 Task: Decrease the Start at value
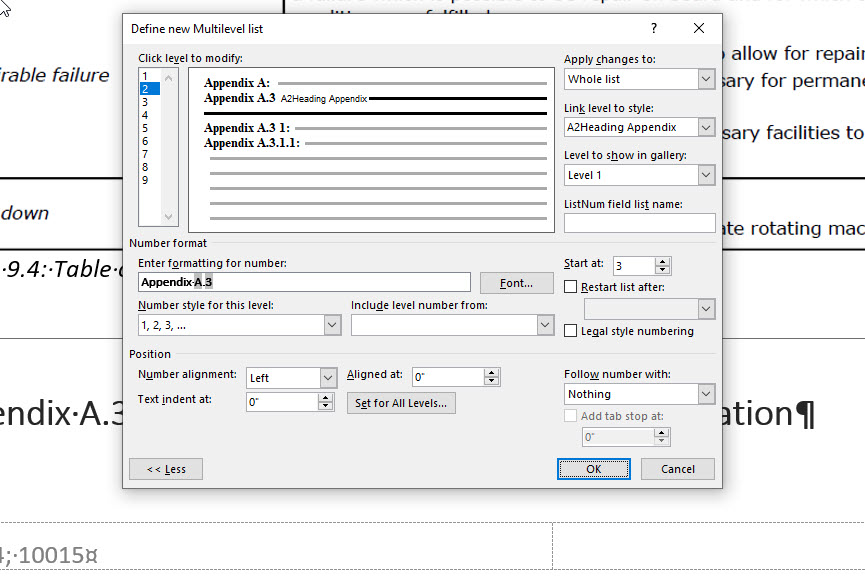[x=663, y=270]
